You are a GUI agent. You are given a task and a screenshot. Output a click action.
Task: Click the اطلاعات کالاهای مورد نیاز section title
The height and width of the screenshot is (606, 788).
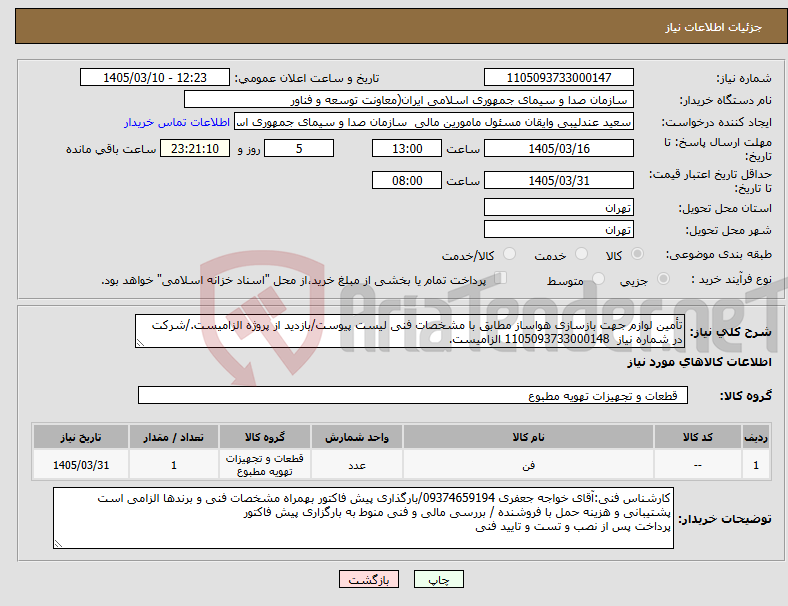[x=699, y=362]
